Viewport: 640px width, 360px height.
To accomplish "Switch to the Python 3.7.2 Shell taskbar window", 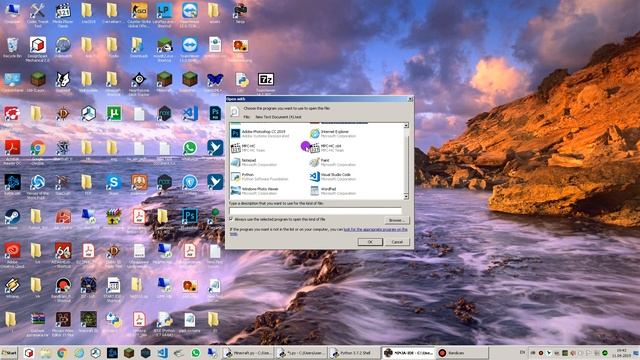I will point(354,353).
